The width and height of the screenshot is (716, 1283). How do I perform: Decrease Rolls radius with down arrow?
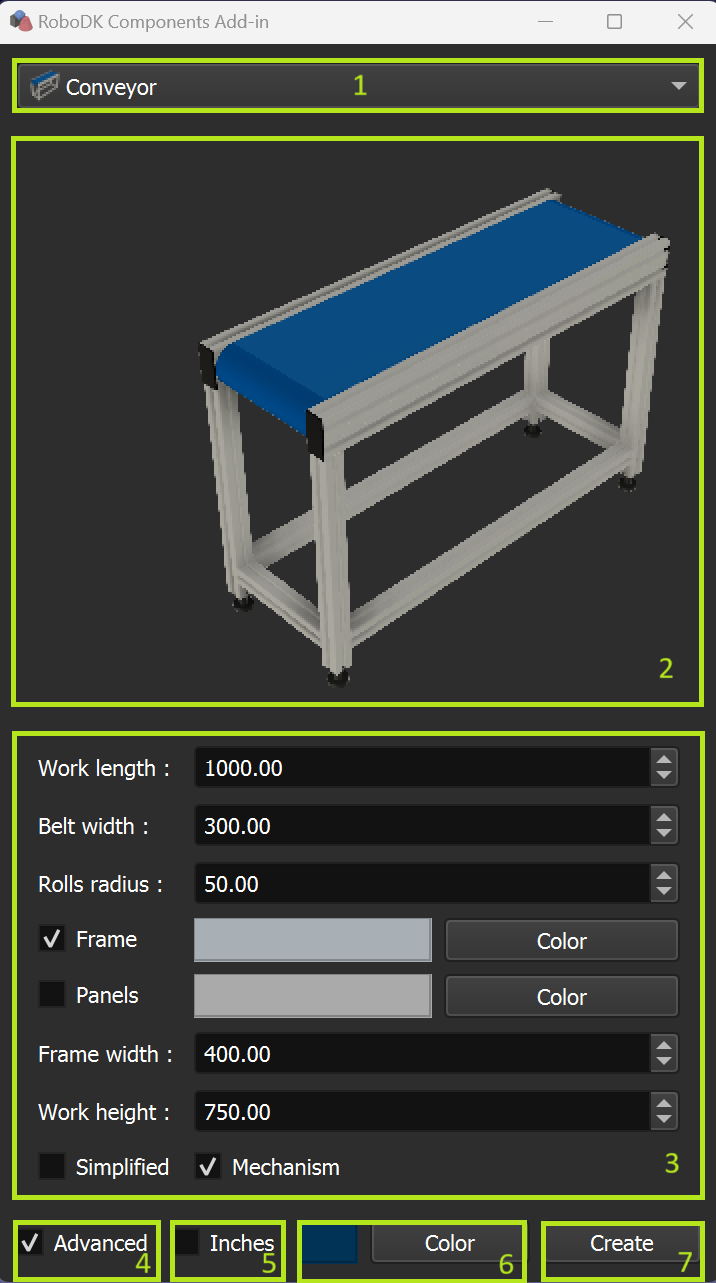(x=664, y=893)
